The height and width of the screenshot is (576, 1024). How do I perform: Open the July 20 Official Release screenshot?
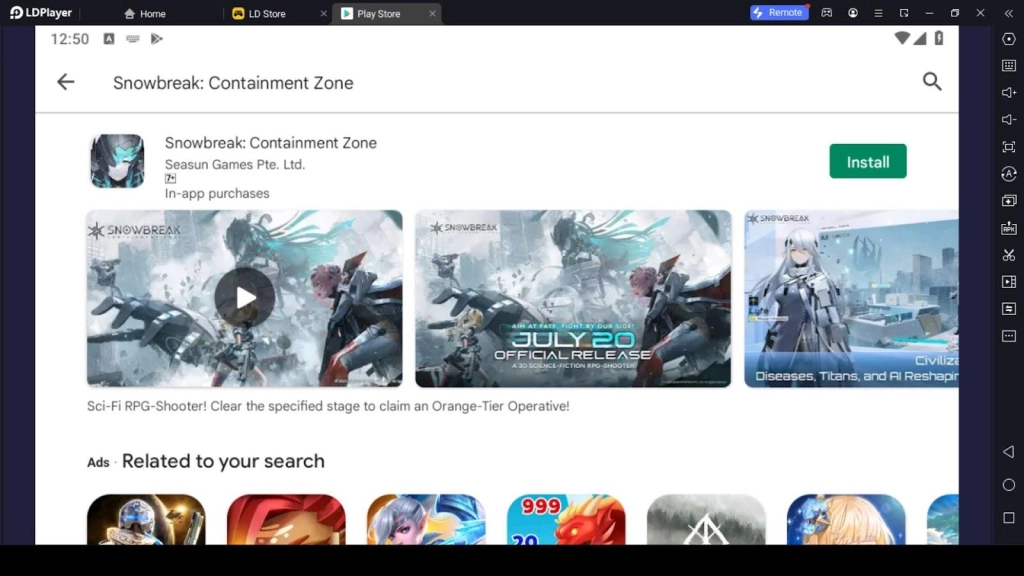tap(573, 298)
